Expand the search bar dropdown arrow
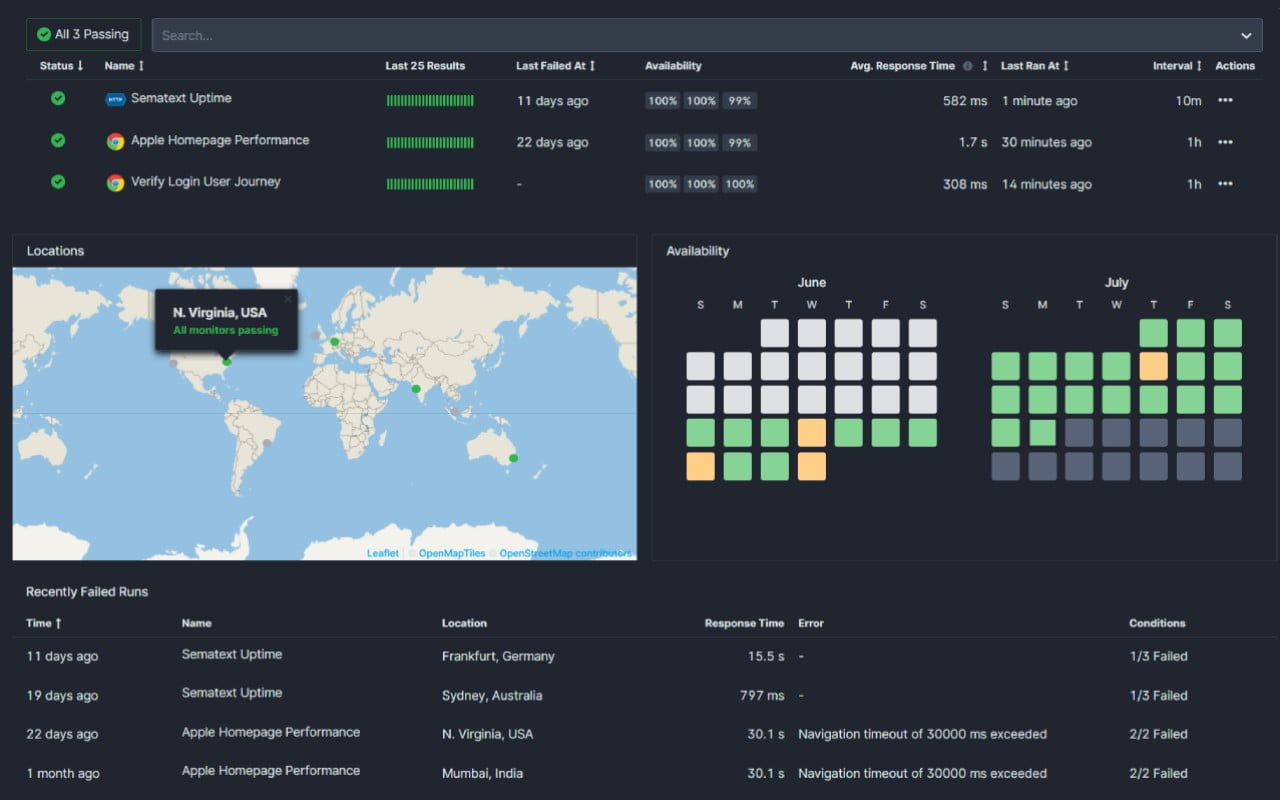 [1246, 35]
